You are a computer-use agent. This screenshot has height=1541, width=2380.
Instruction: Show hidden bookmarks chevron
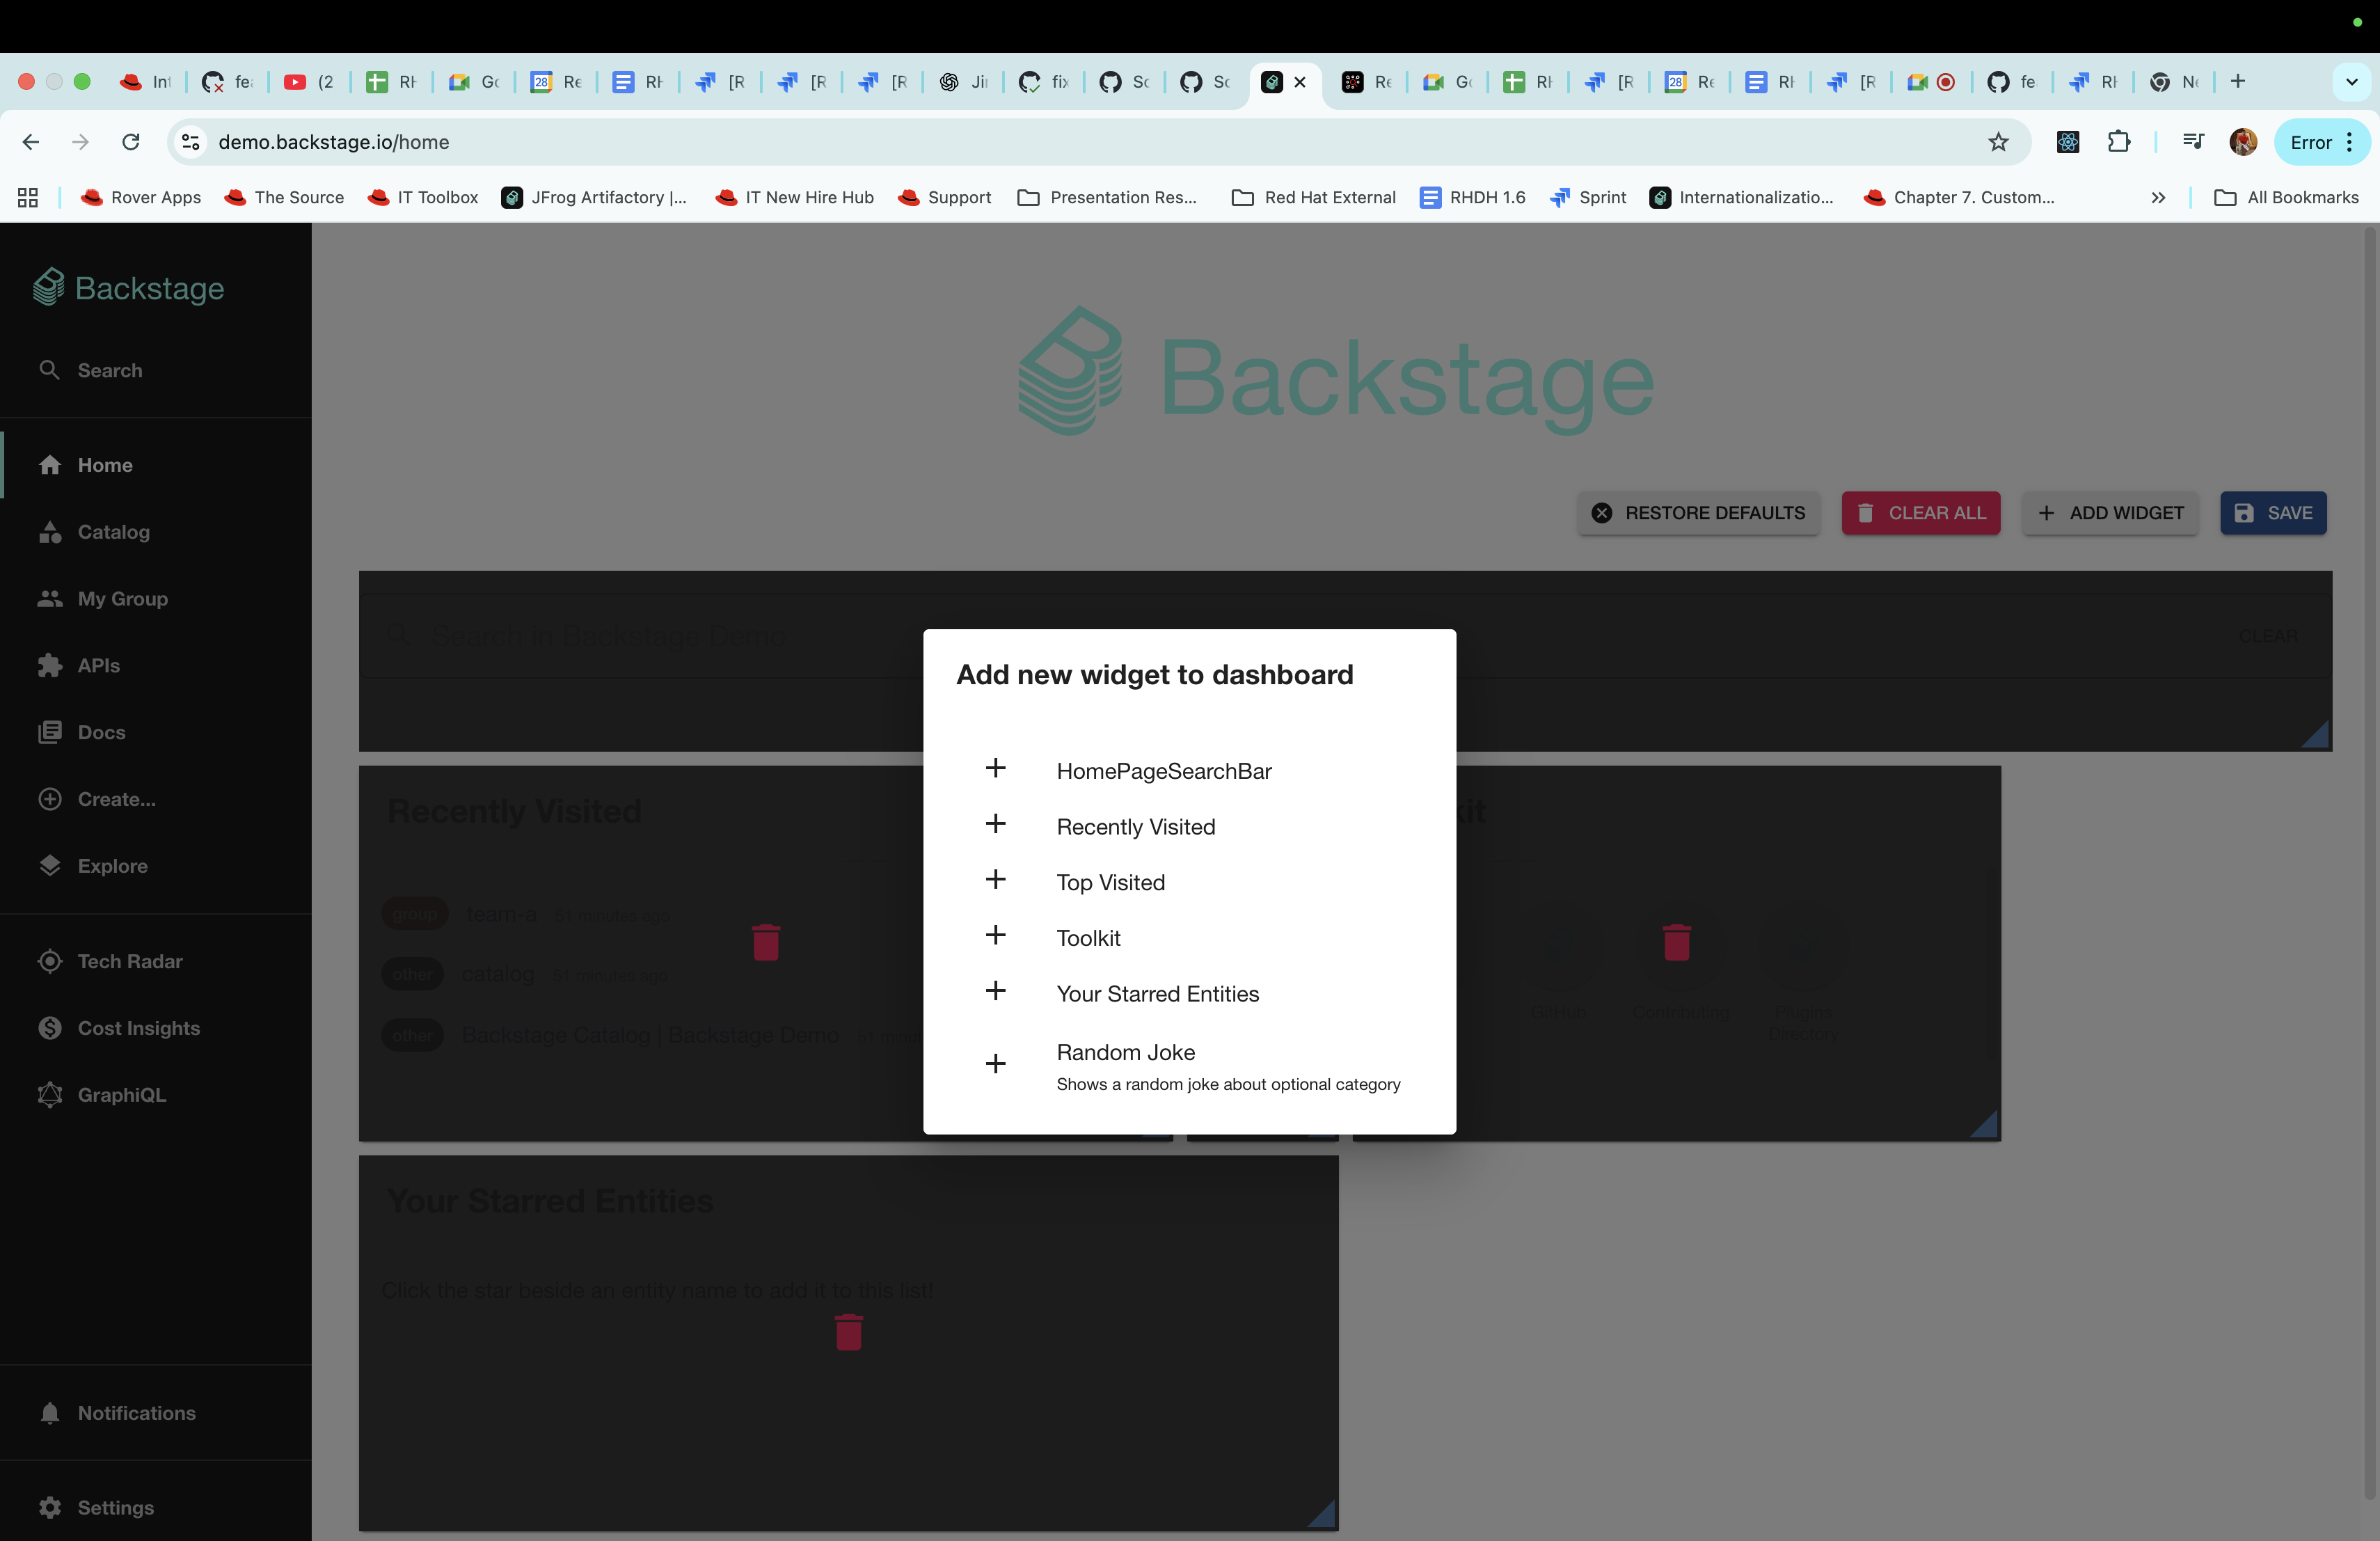[x=2158, y=198]
